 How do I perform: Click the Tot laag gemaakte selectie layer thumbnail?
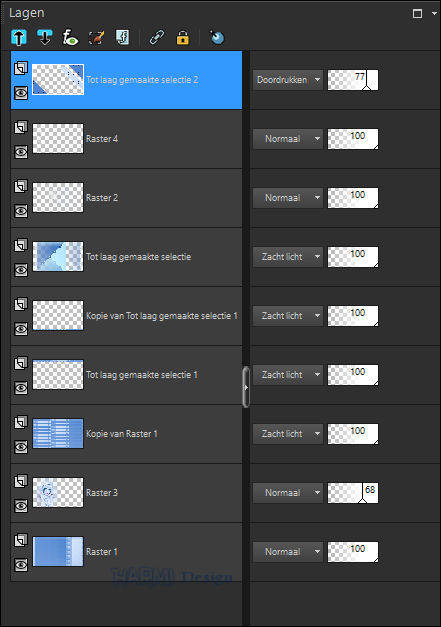point(58,256)
